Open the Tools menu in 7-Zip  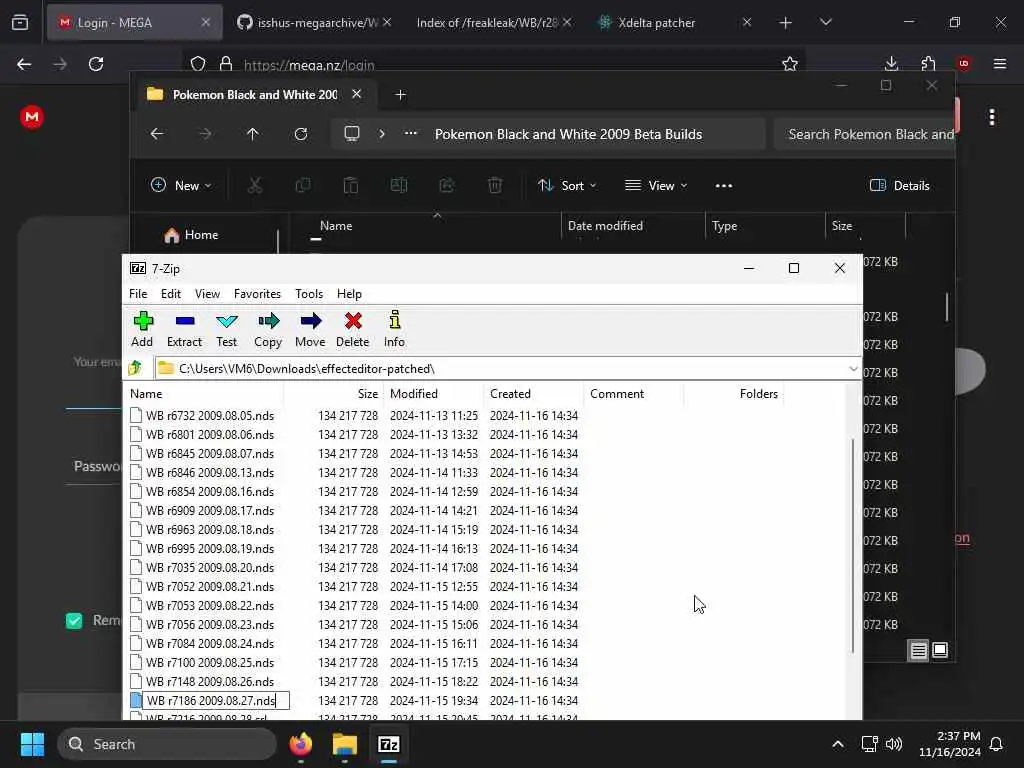pyautogui.click(x=309, y=294)
